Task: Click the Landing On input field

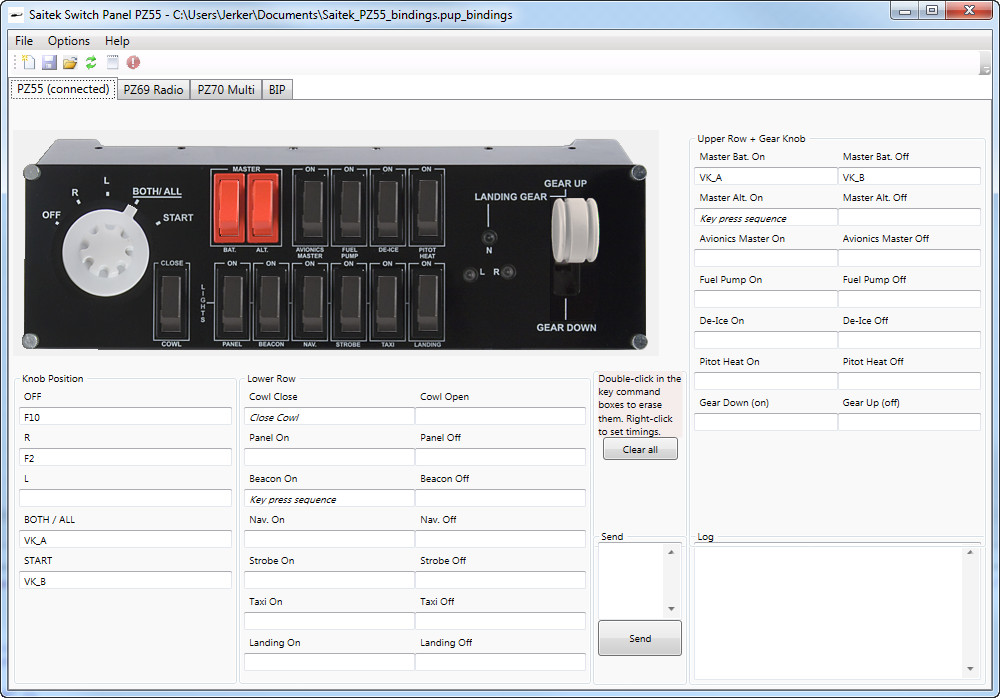Action: 329,662
